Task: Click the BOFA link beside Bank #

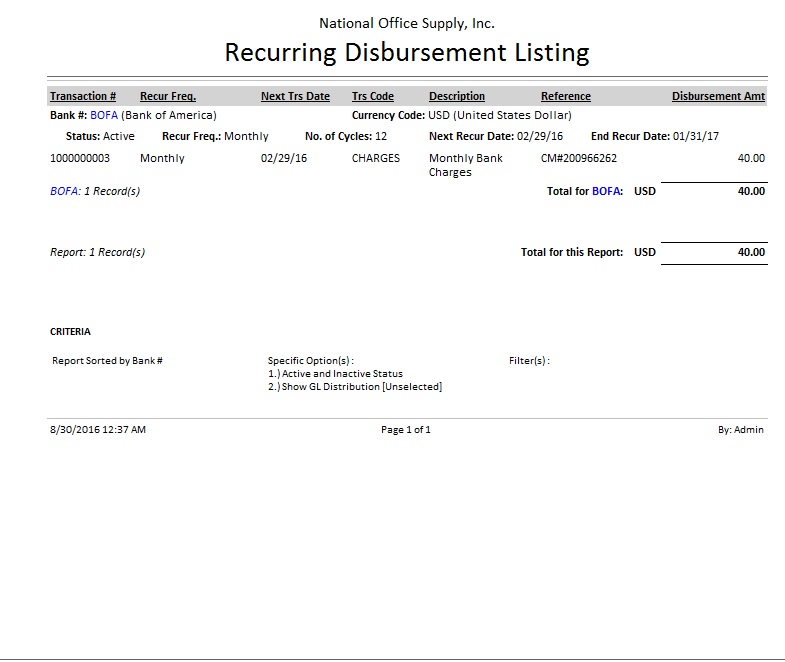Action: pos(104,115)
